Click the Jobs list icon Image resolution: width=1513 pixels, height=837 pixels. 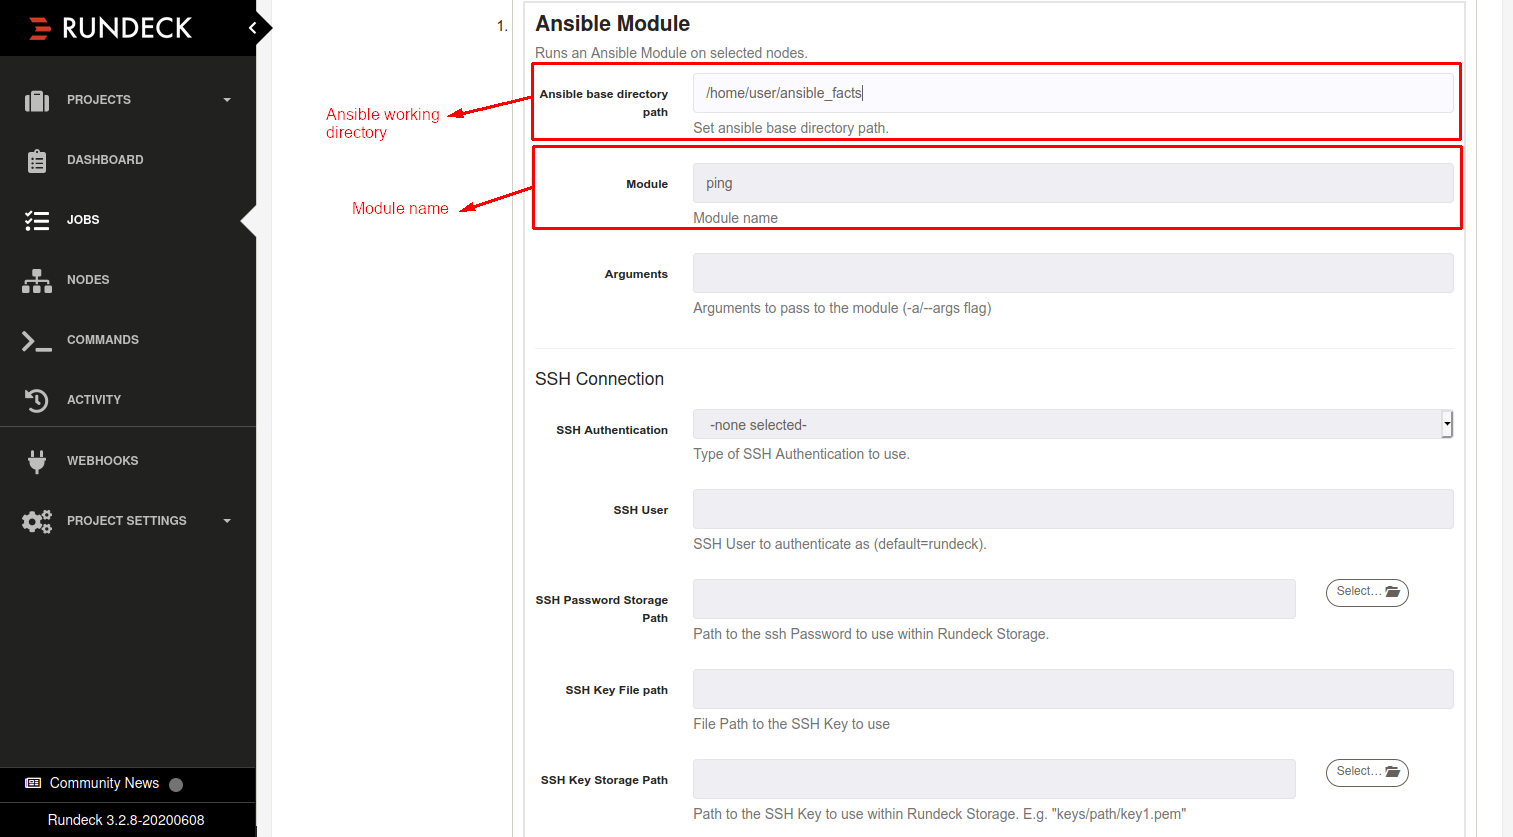click(37, 220)
